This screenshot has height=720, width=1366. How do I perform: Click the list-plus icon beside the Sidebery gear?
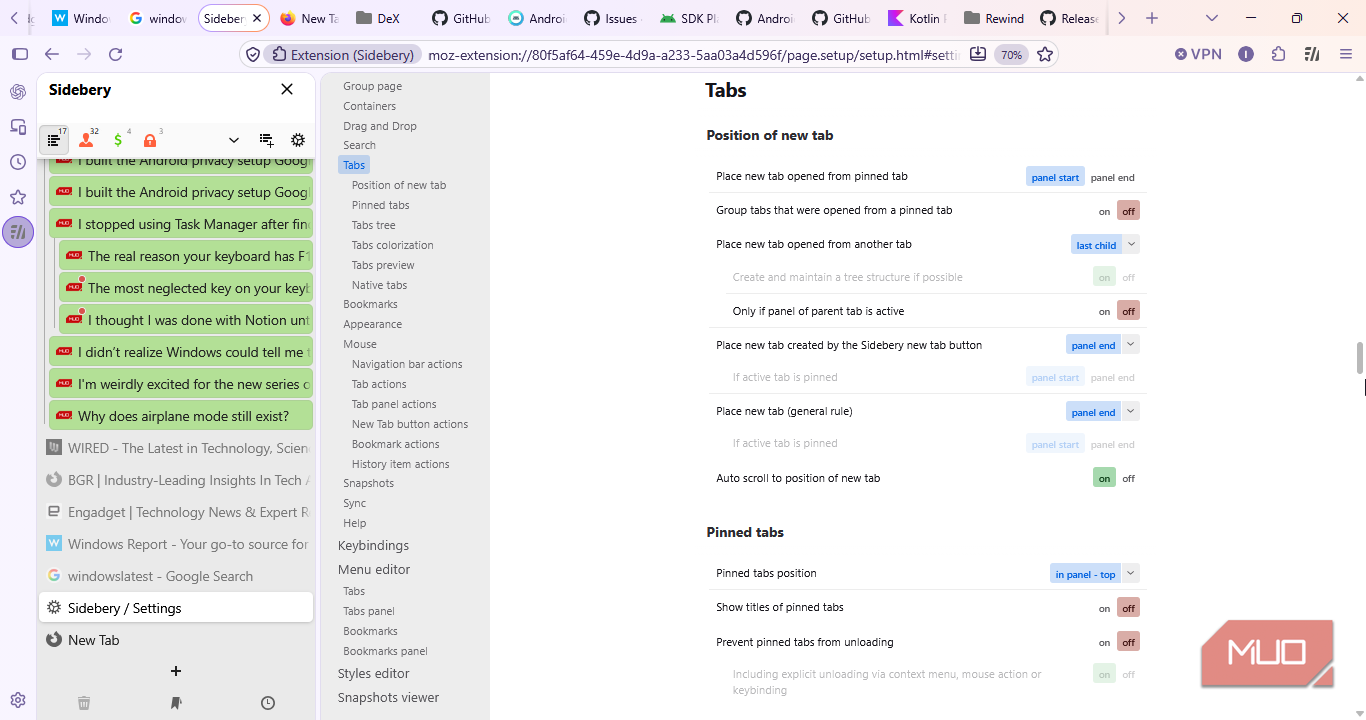tap(266, 140)
